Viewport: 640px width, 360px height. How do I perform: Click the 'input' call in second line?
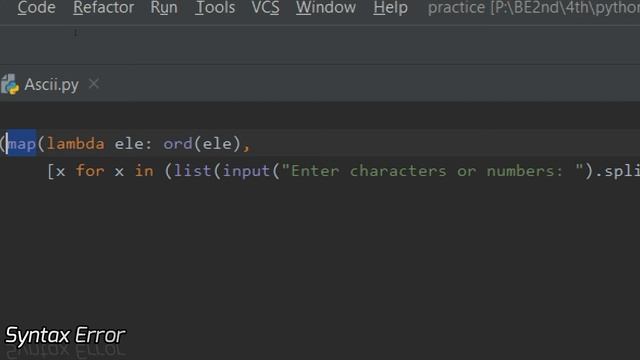pos(247,171)
